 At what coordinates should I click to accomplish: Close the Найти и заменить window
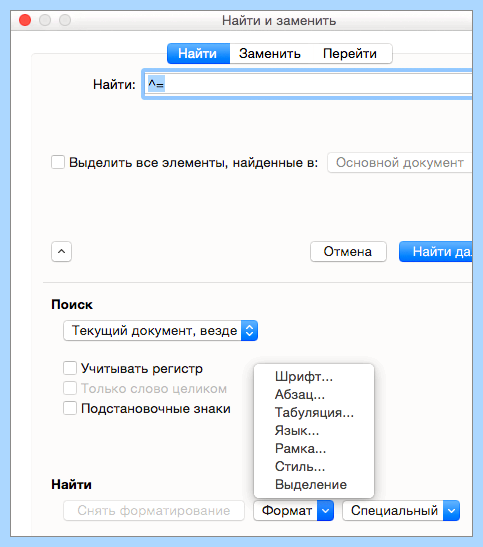(25, 20)
